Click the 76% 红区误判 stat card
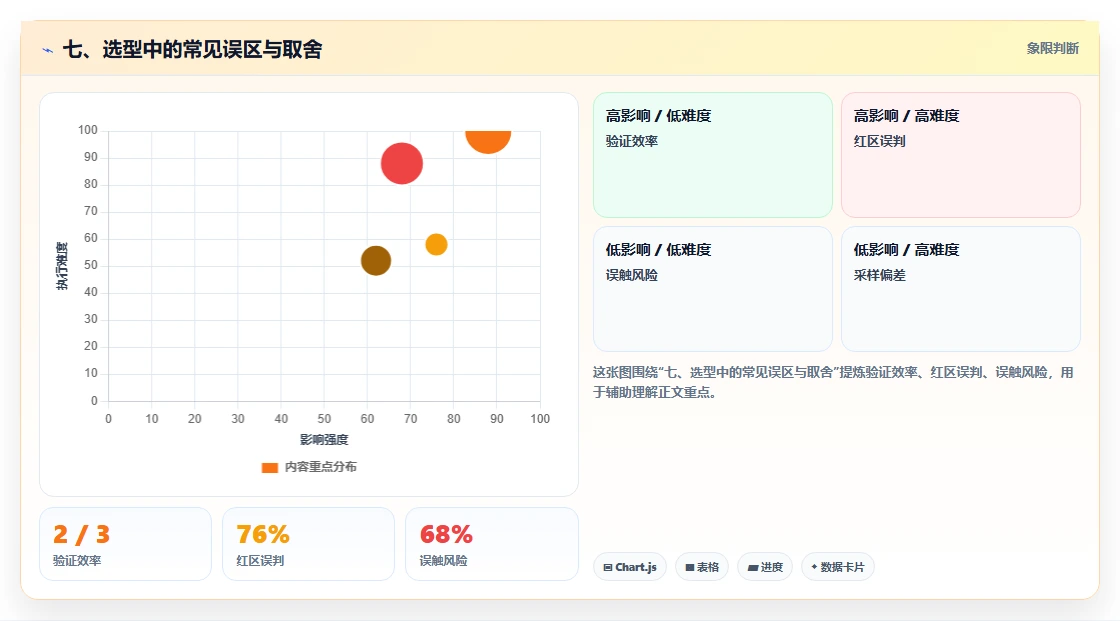Screen dimensions: 1120x621 309,544
